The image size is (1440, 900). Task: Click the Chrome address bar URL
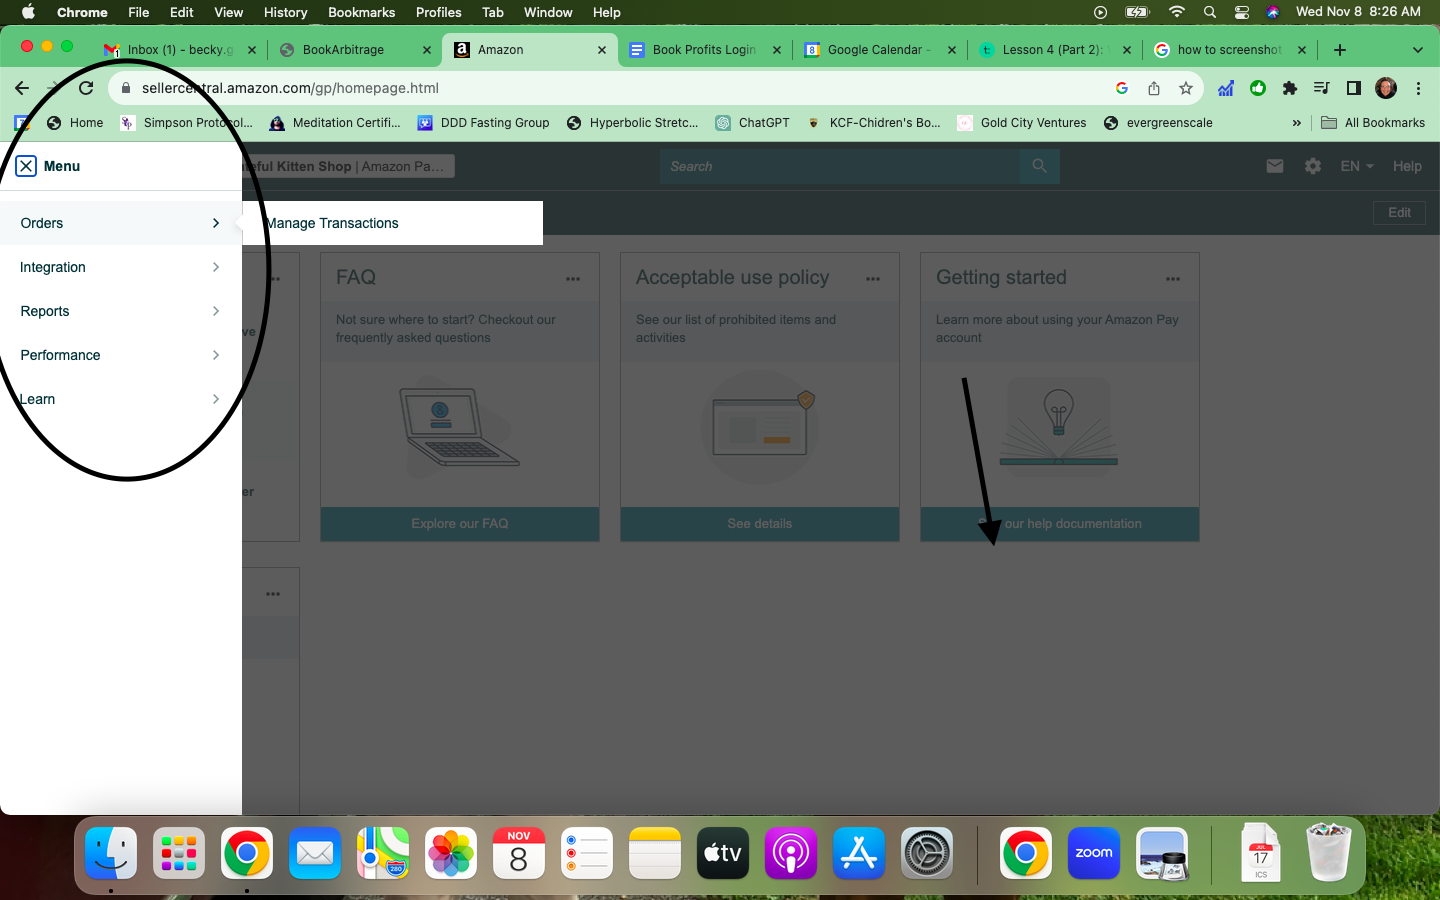(x=290, y=88)
